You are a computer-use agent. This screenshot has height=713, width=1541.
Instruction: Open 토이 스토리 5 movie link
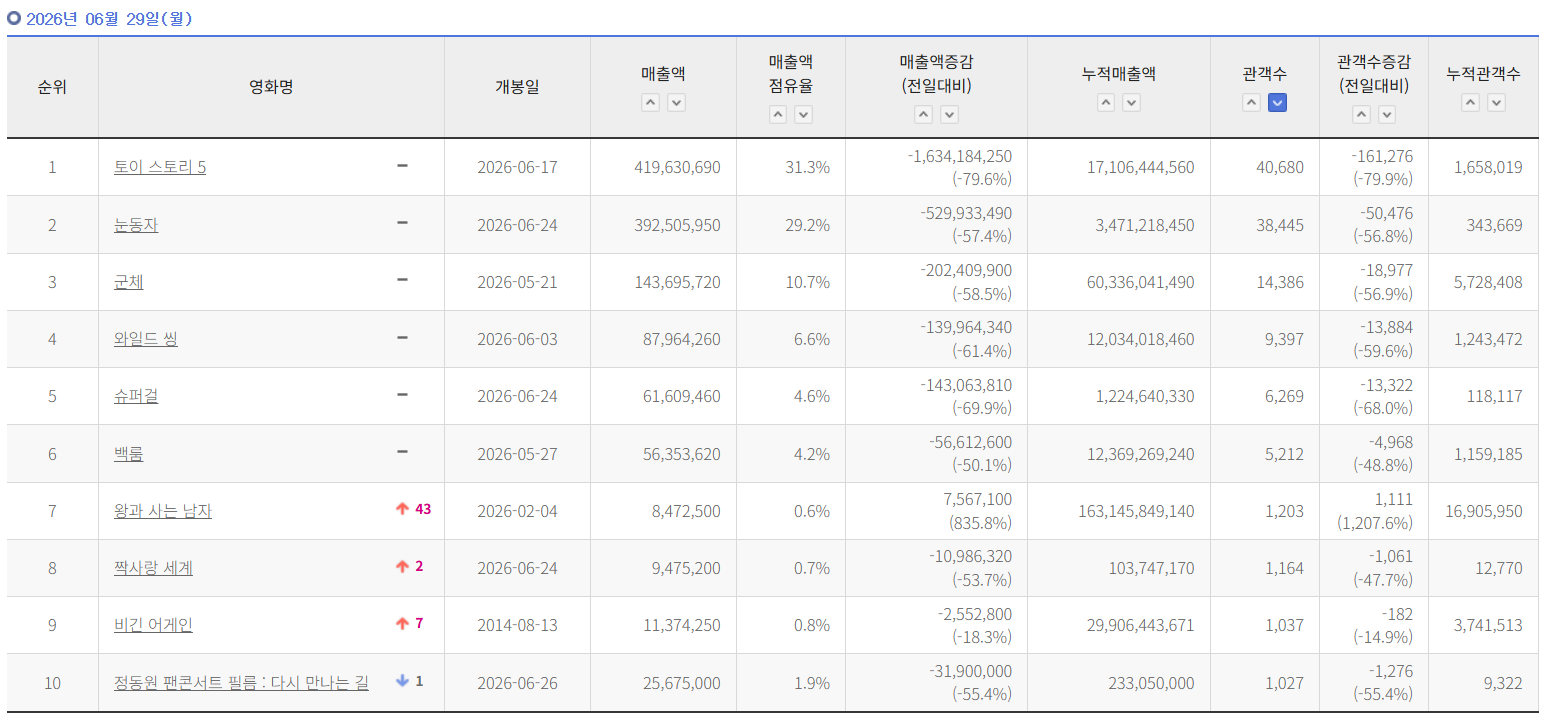pyautogui.click(x=160, y=167)
